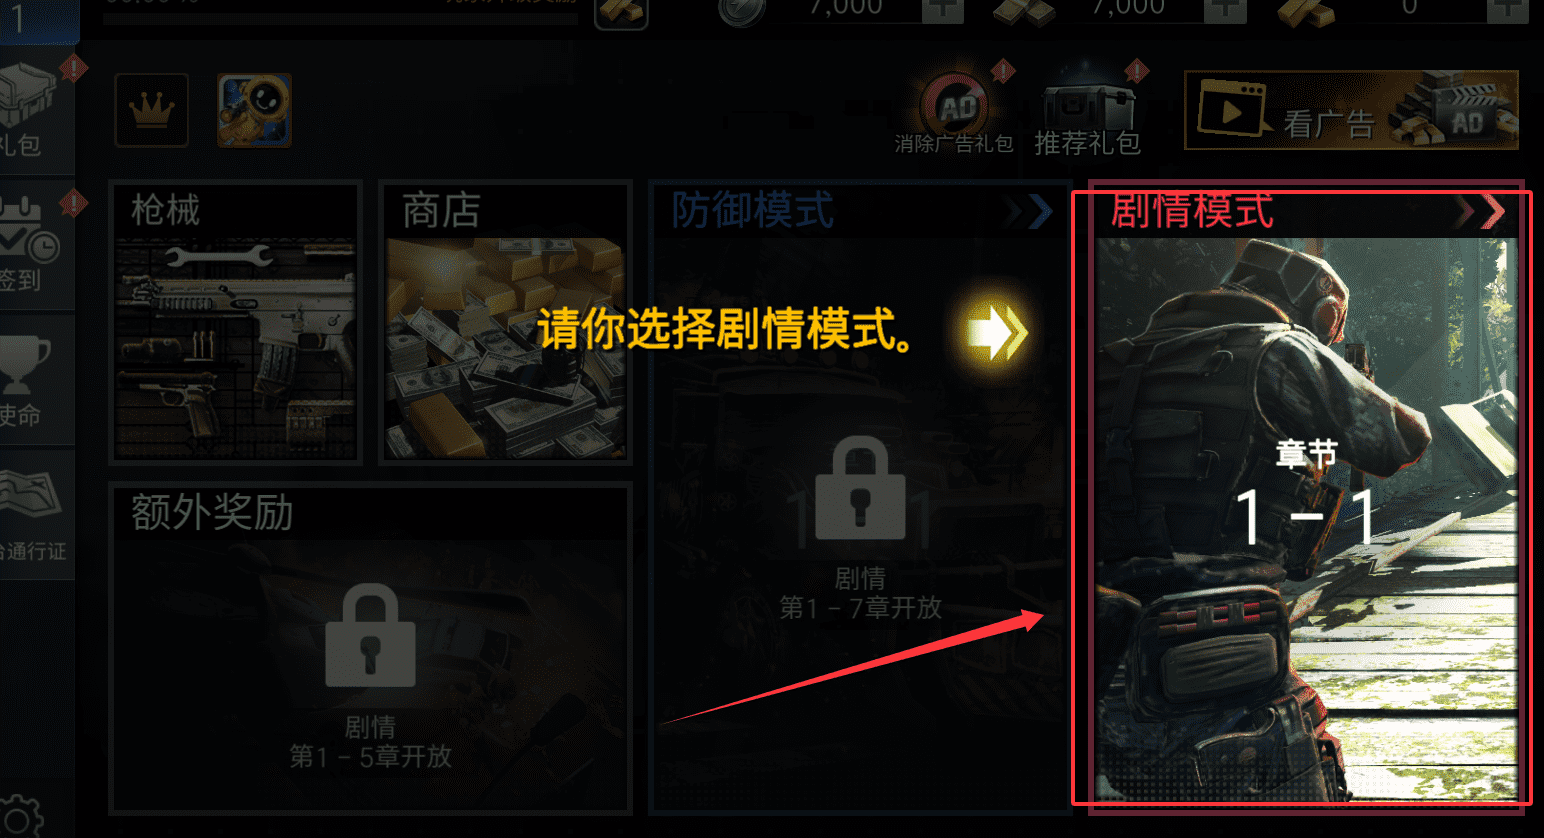
Task: Expand the blue chevrons beside 防御模式
Action: pos(1028,212)
